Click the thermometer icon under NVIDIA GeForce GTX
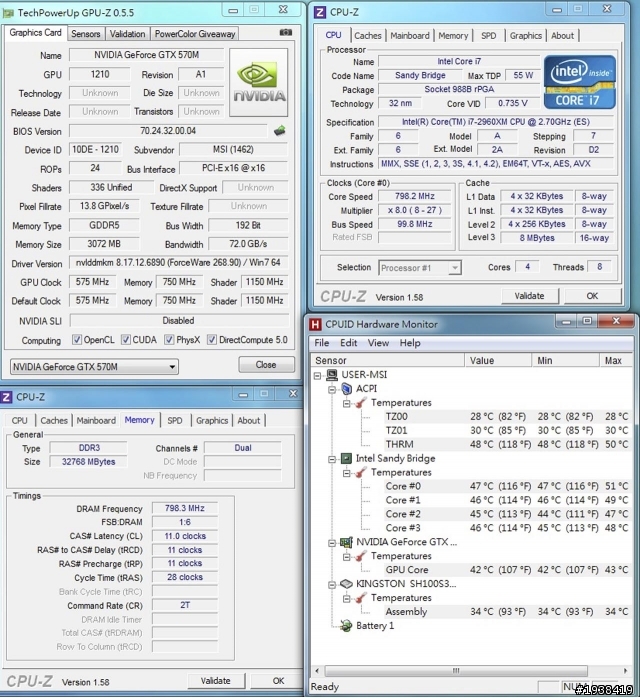The image size is (640, 698). coord(361,556)
